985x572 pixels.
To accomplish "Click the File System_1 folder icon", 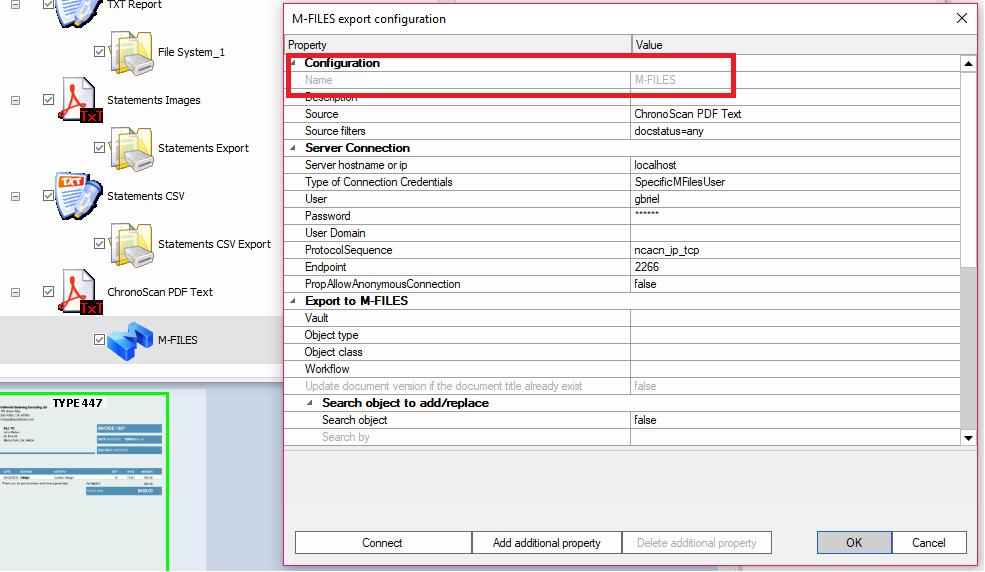I will coord(130,52).
